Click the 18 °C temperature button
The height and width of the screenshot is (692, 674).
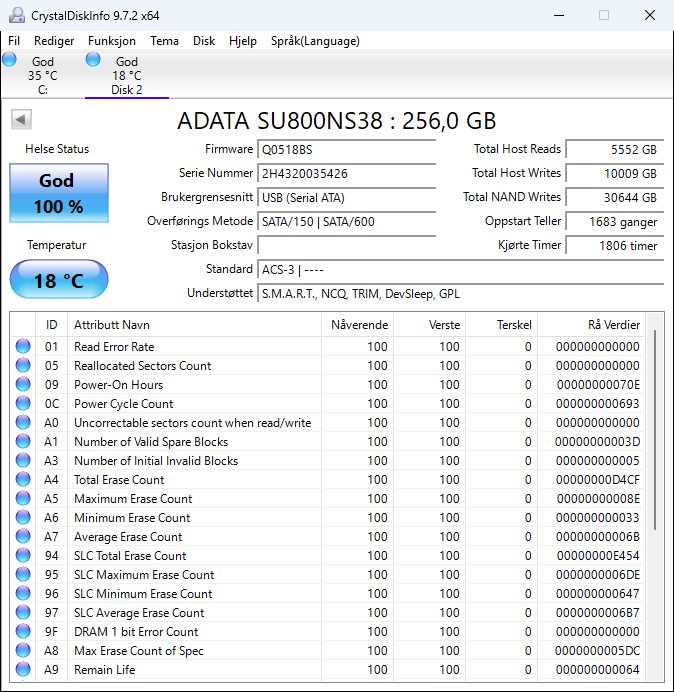[59, 279]
